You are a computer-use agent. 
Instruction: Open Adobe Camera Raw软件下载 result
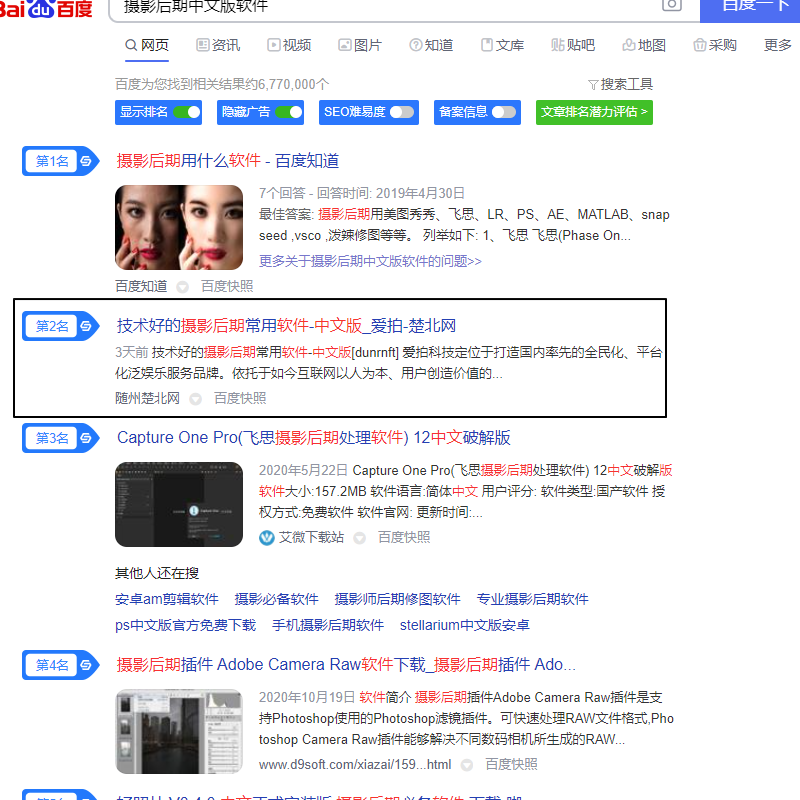point(346,665)
